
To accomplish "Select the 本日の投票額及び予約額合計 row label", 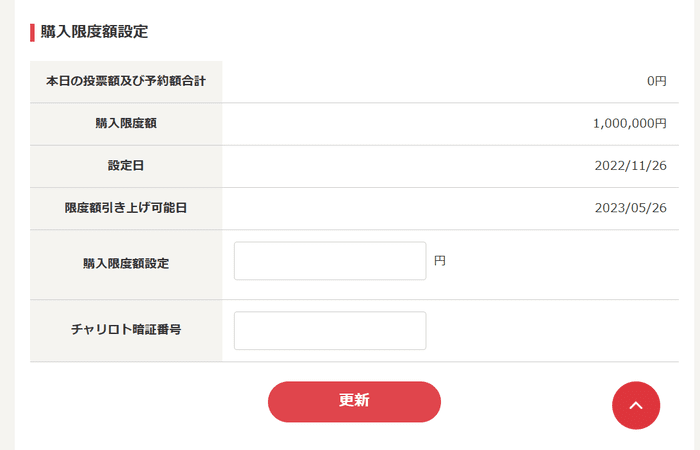I will tap(126, 81).
